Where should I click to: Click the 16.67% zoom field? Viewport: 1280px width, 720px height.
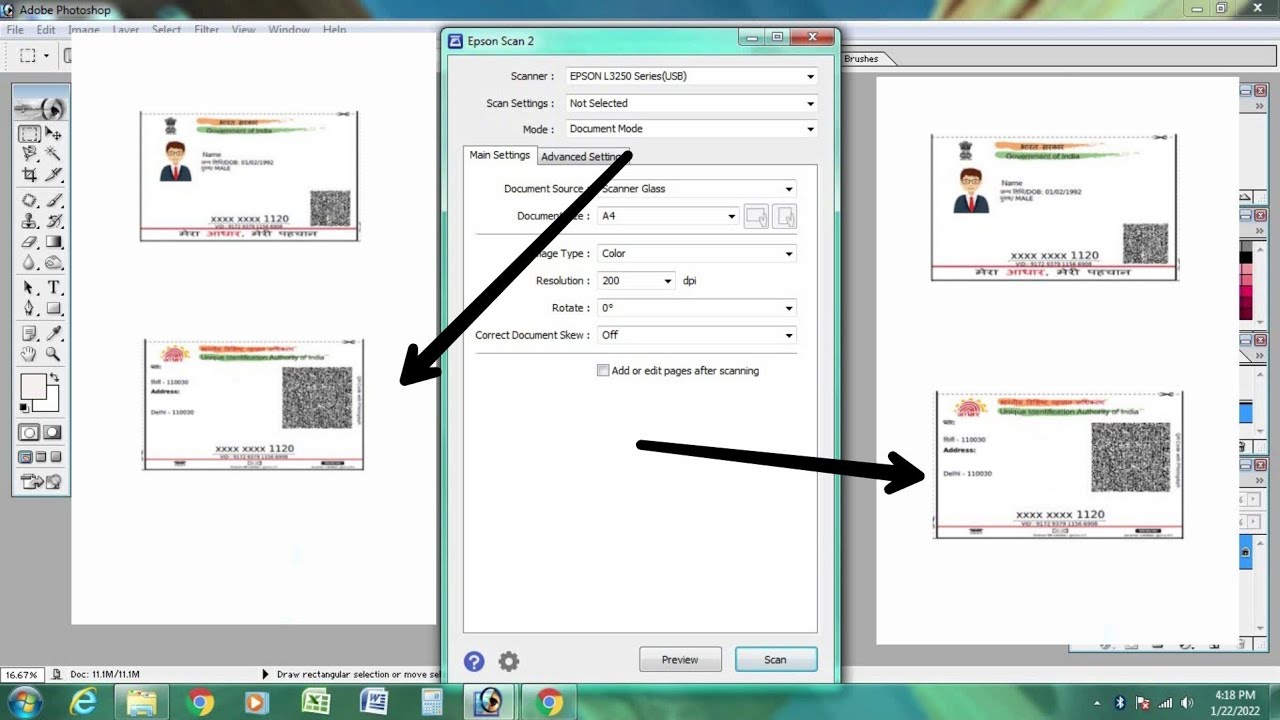(x=22, y=675)
